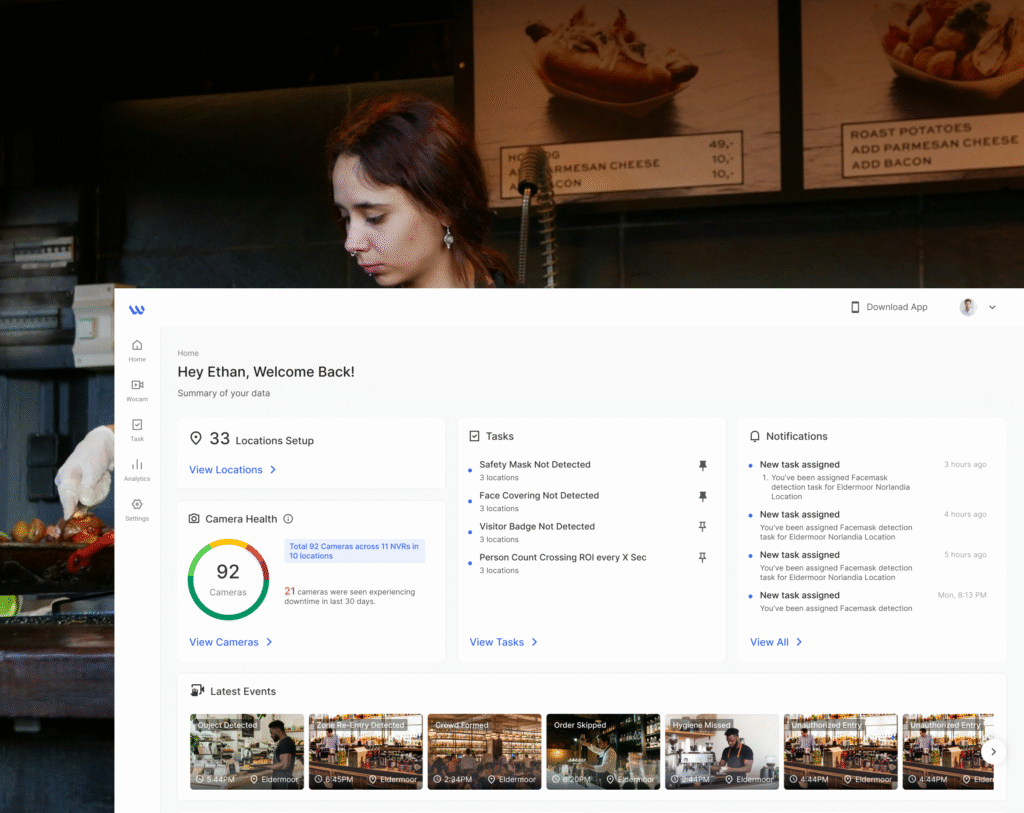Viewport: 1024px width, 813px height.
Task: Click the phone icon beside Download App
Action: [855, 307]
